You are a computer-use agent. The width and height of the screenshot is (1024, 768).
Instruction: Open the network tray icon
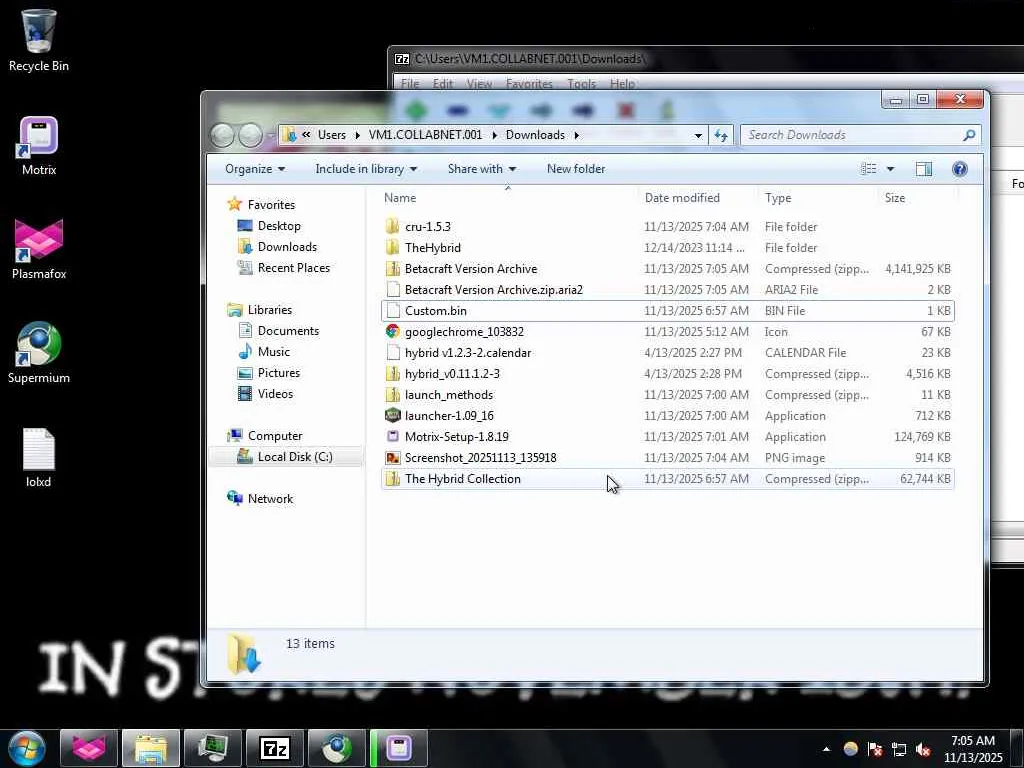click(x=899, y=749)
